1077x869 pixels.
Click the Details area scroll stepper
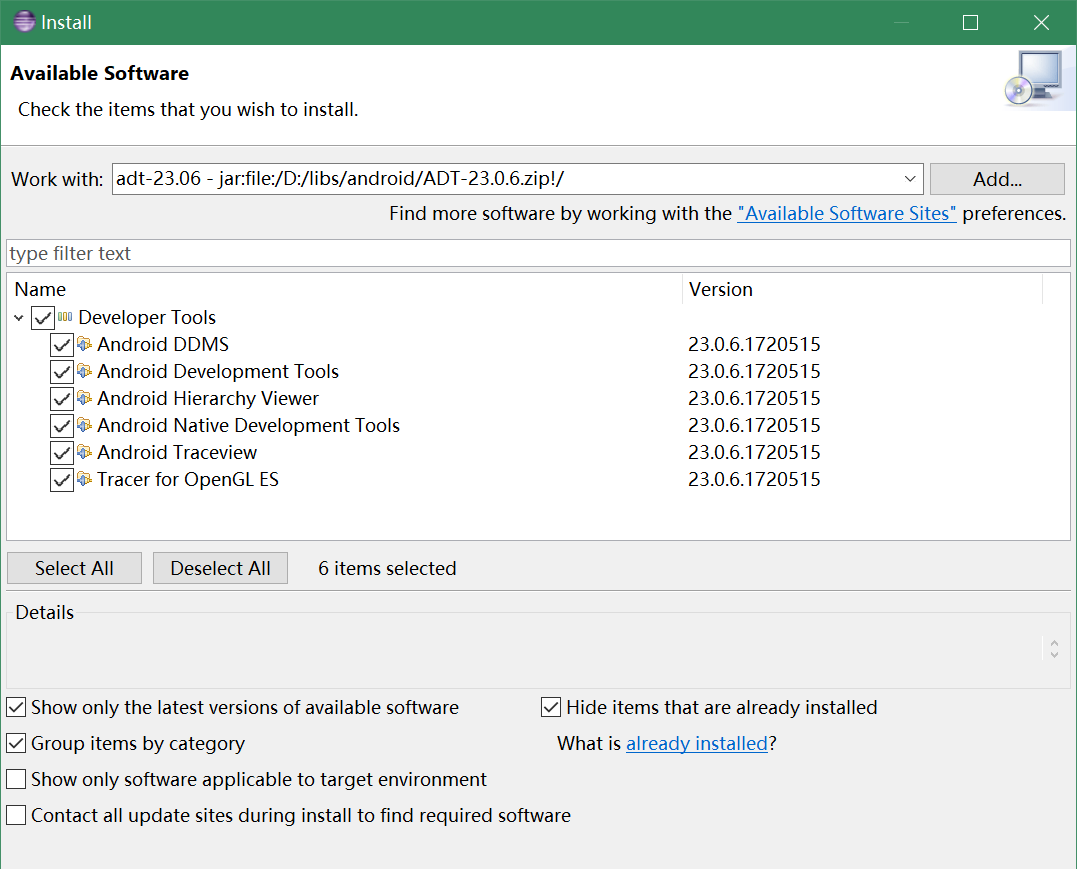pos(1054,649)
